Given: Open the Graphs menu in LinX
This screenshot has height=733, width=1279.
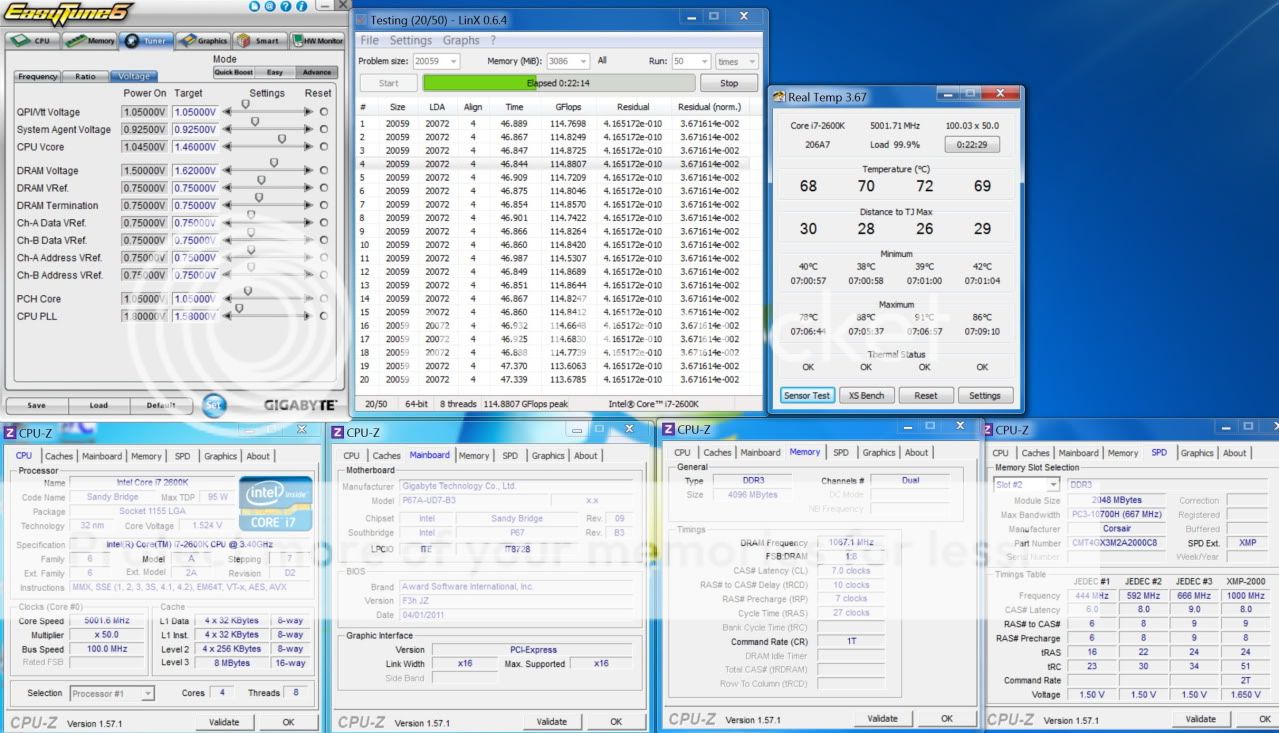Looking at the screenshot, I should coord(461,41).
